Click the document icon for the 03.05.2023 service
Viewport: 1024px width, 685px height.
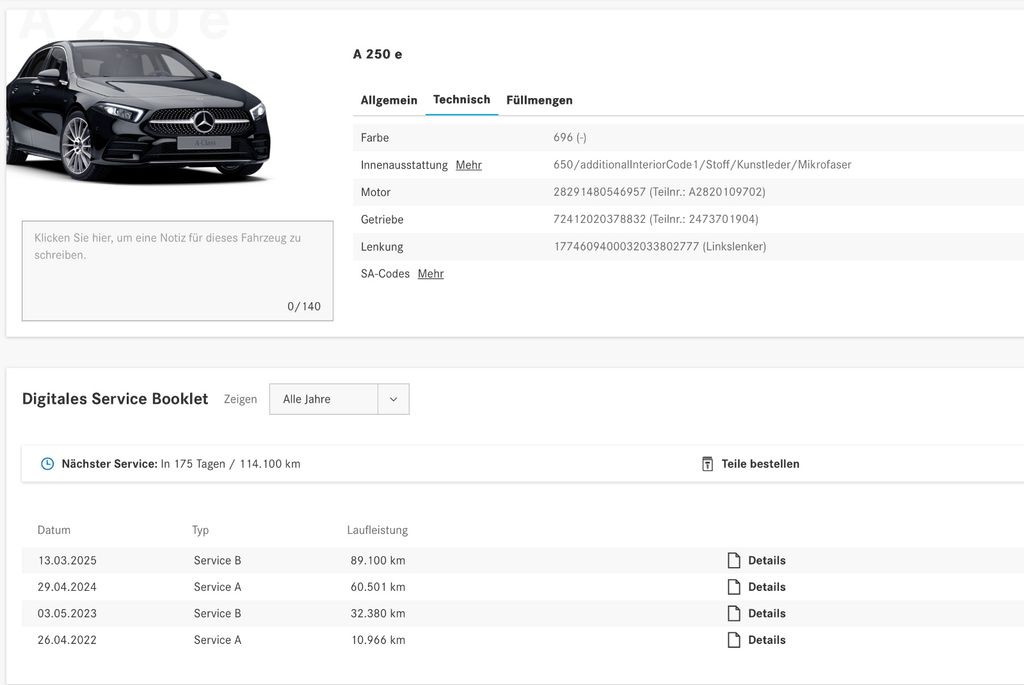click(732, 613)
